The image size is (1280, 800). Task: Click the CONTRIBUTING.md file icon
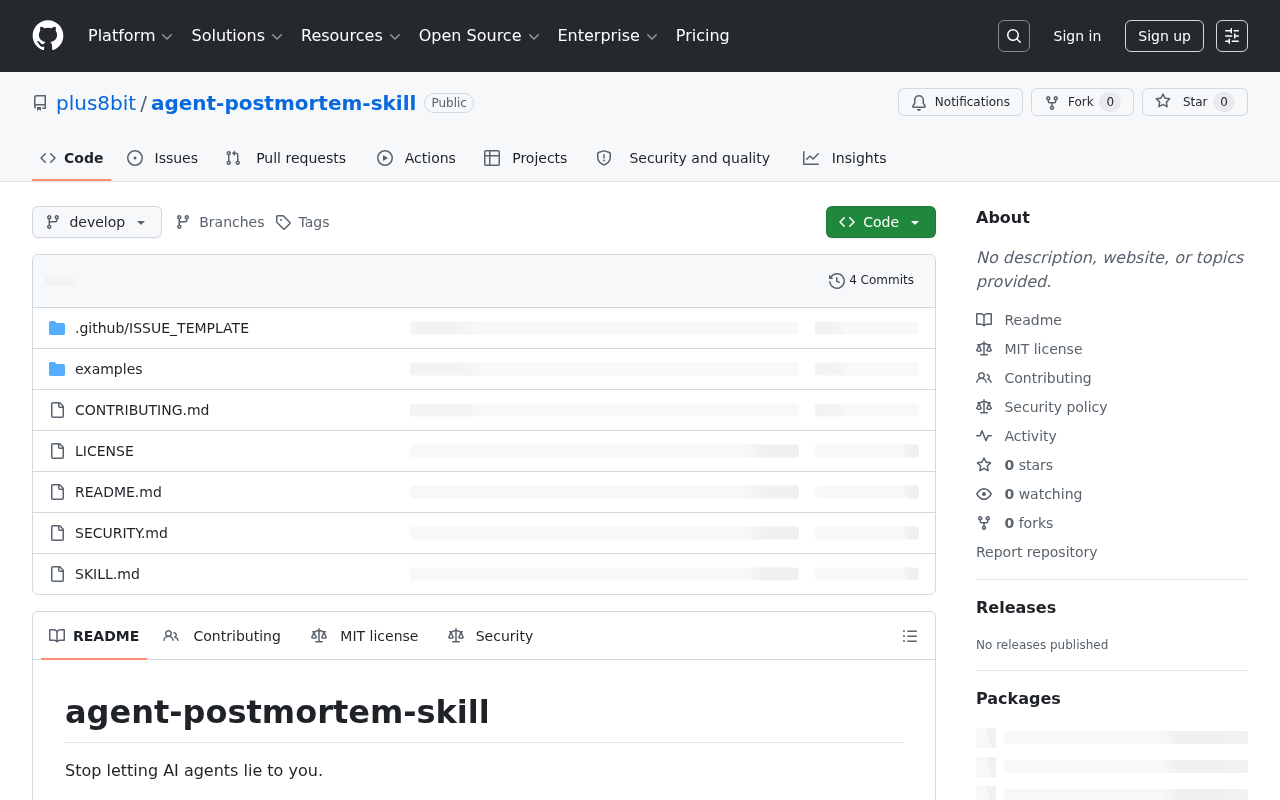click(x=57, y=410)
